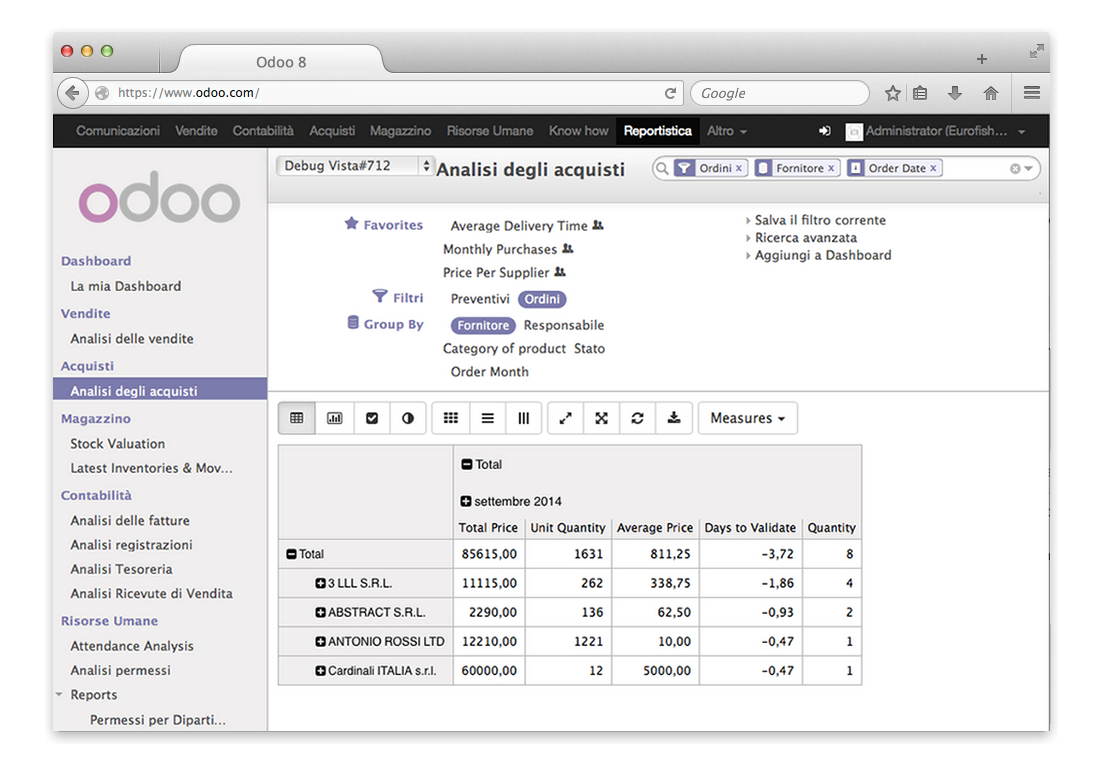Switch to the bar chart view
This screenshot has height=767, width=1106.
(x=334, y=417)
